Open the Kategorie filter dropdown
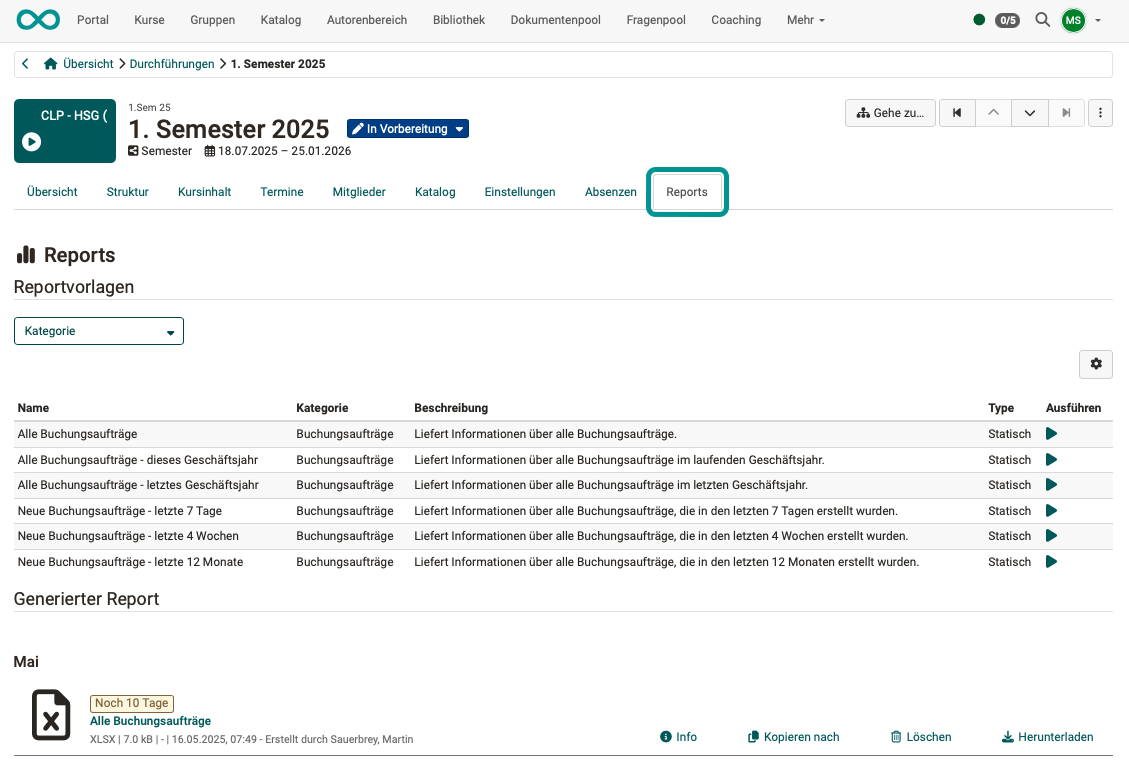The image size is (1129, 767). point(98,330)
